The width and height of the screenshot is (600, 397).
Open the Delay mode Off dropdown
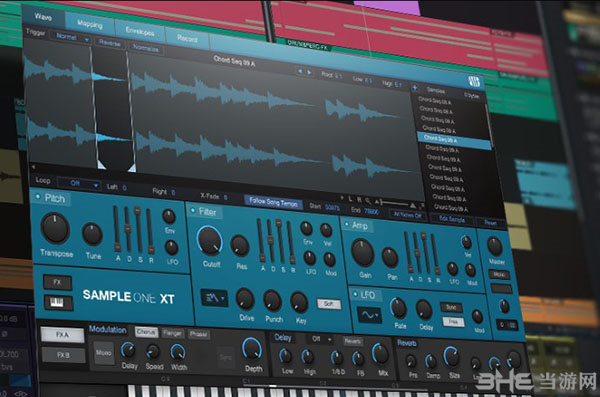(x=319, y=339)
